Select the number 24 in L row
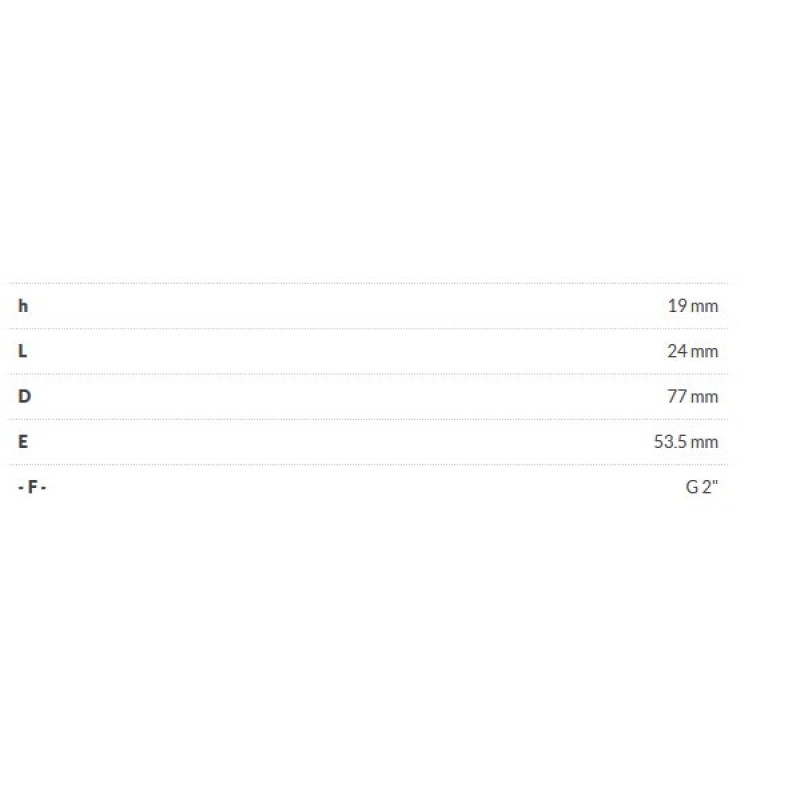This screenshot has height=800, width=800. click(677, 351)
